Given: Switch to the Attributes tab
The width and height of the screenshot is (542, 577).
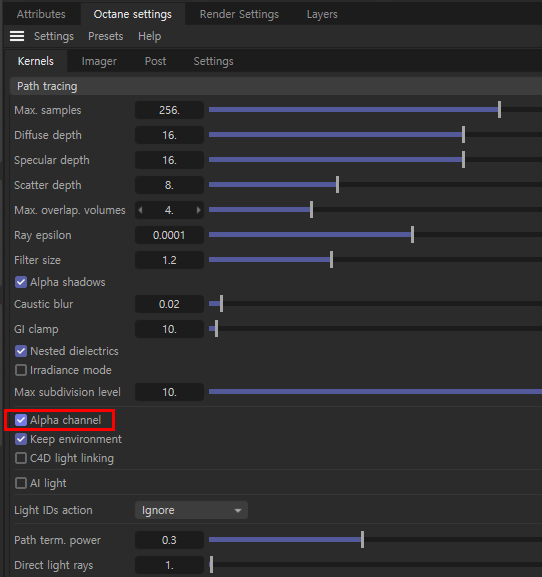Looking at the screenshot, I should (x=41, y=14).
